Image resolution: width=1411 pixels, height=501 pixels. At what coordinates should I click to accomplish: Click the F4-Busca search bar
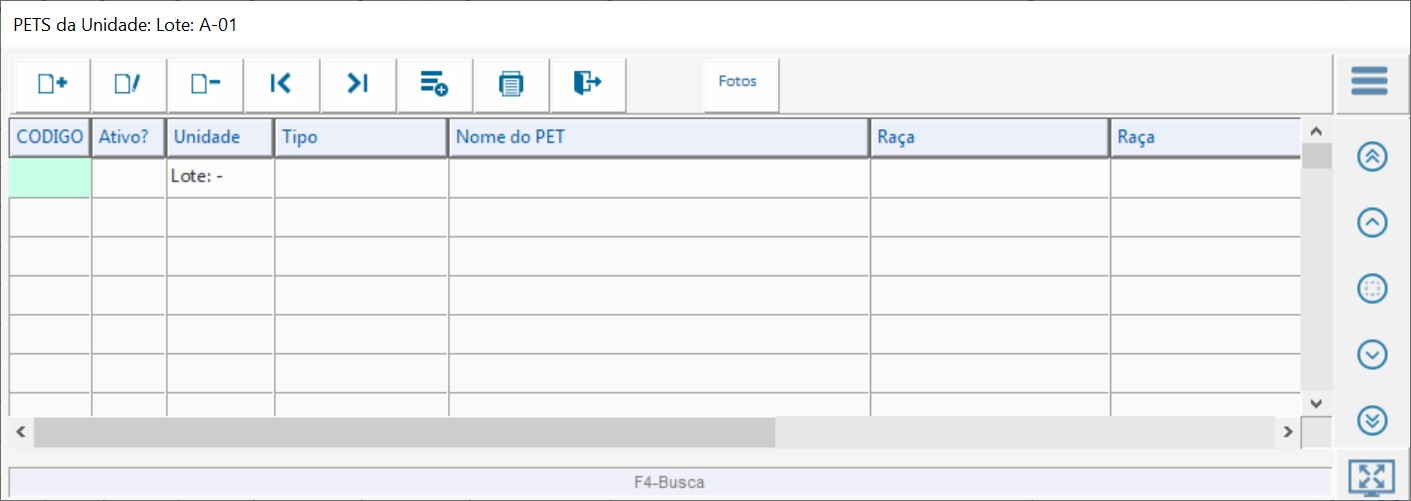(x=669, y=482)
